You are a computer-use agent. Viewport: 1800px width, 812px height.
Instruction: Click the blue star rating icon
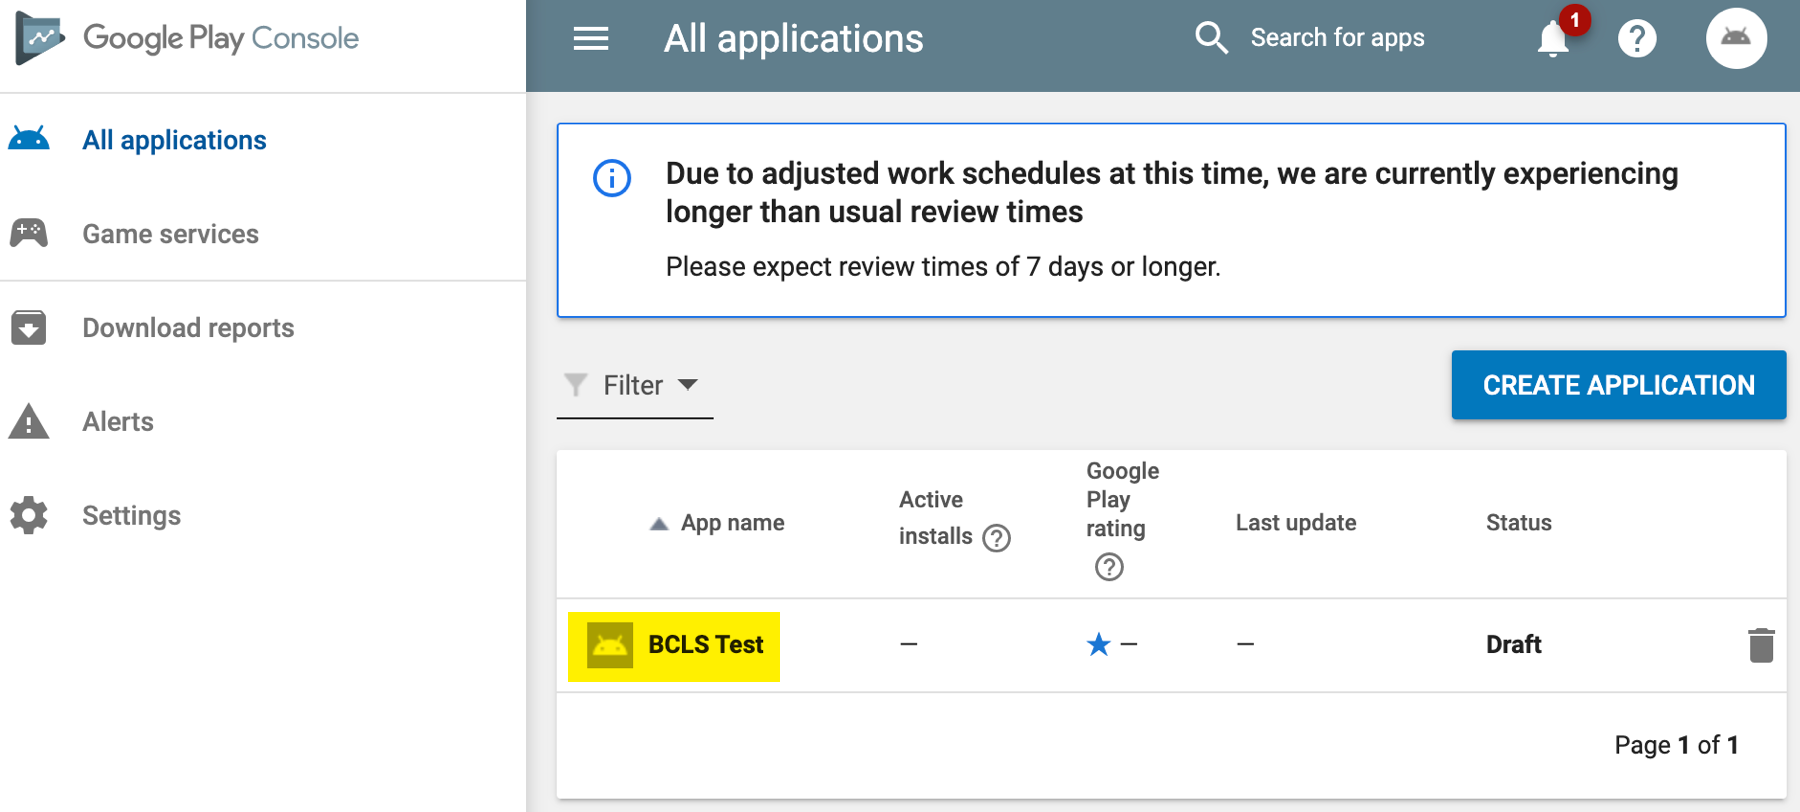pyautogui.click(x=1098, y=644)
